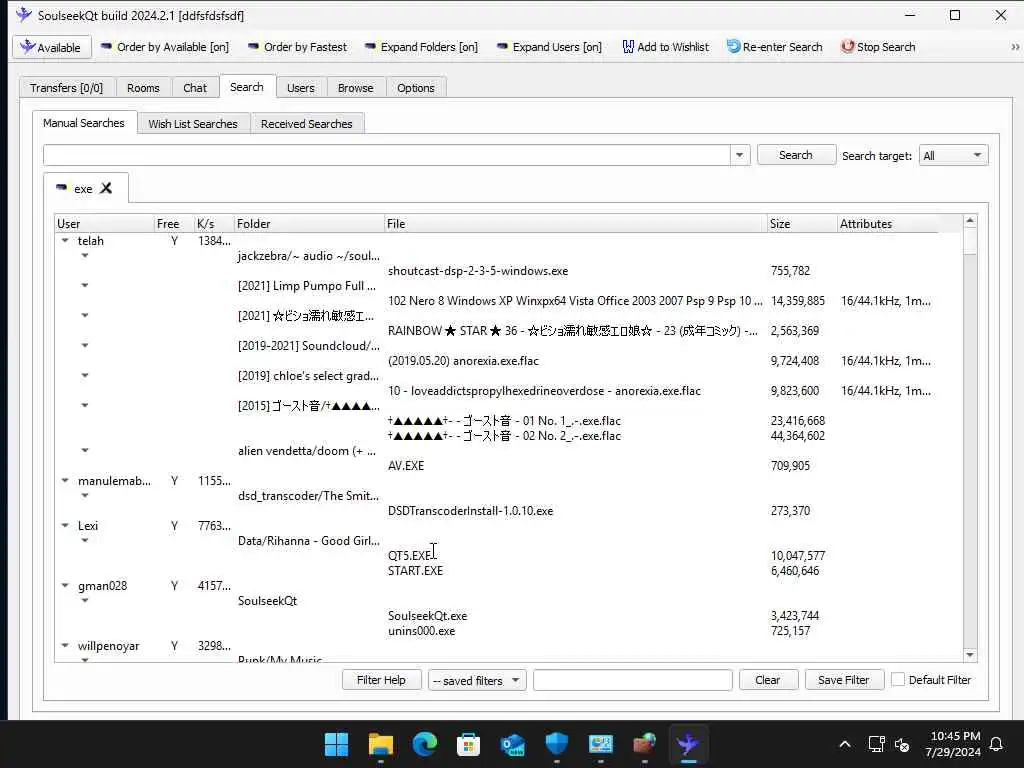Click scrollbar down arrow in results
The width and height of the screenshot is (1024, 768).
(970, 655)
